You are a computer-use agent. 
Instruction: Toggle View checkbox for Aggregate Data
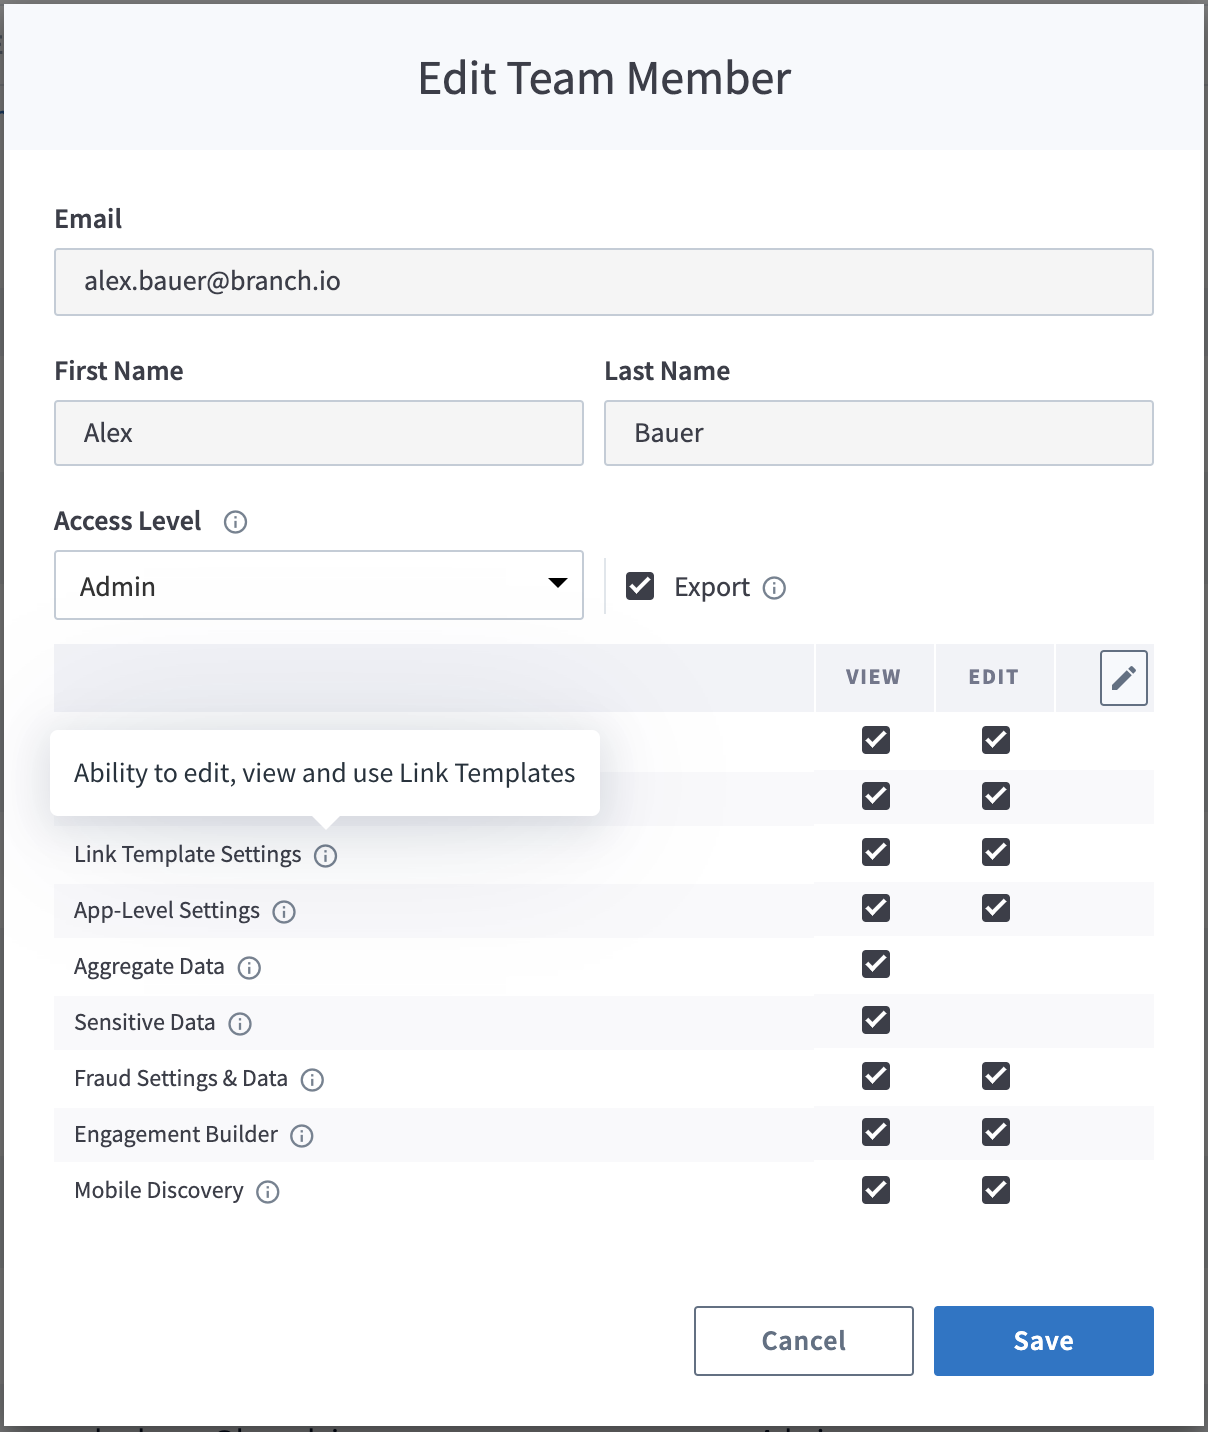pyautogui.click(x=876, y=964)
